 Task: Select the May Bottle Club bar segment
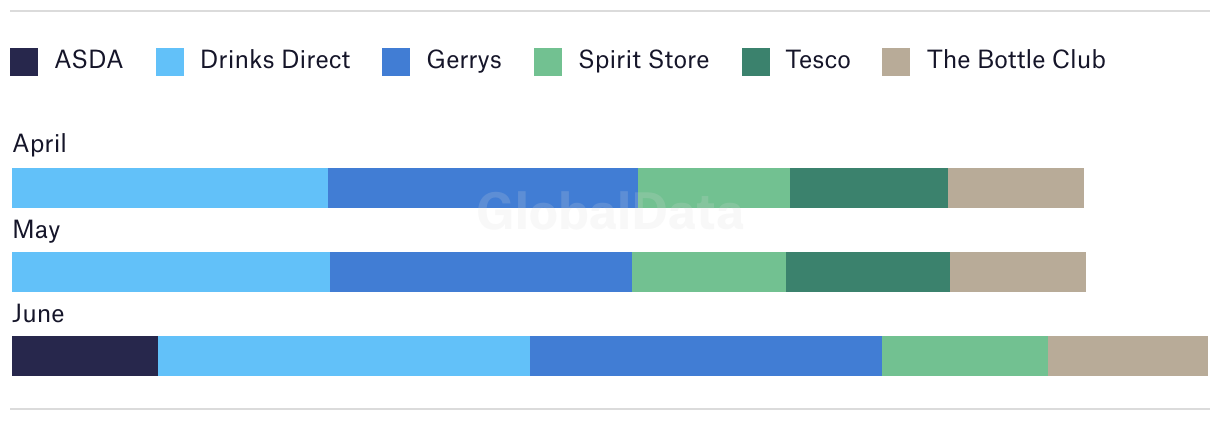pyautogui.click(x=1018, y=272)
